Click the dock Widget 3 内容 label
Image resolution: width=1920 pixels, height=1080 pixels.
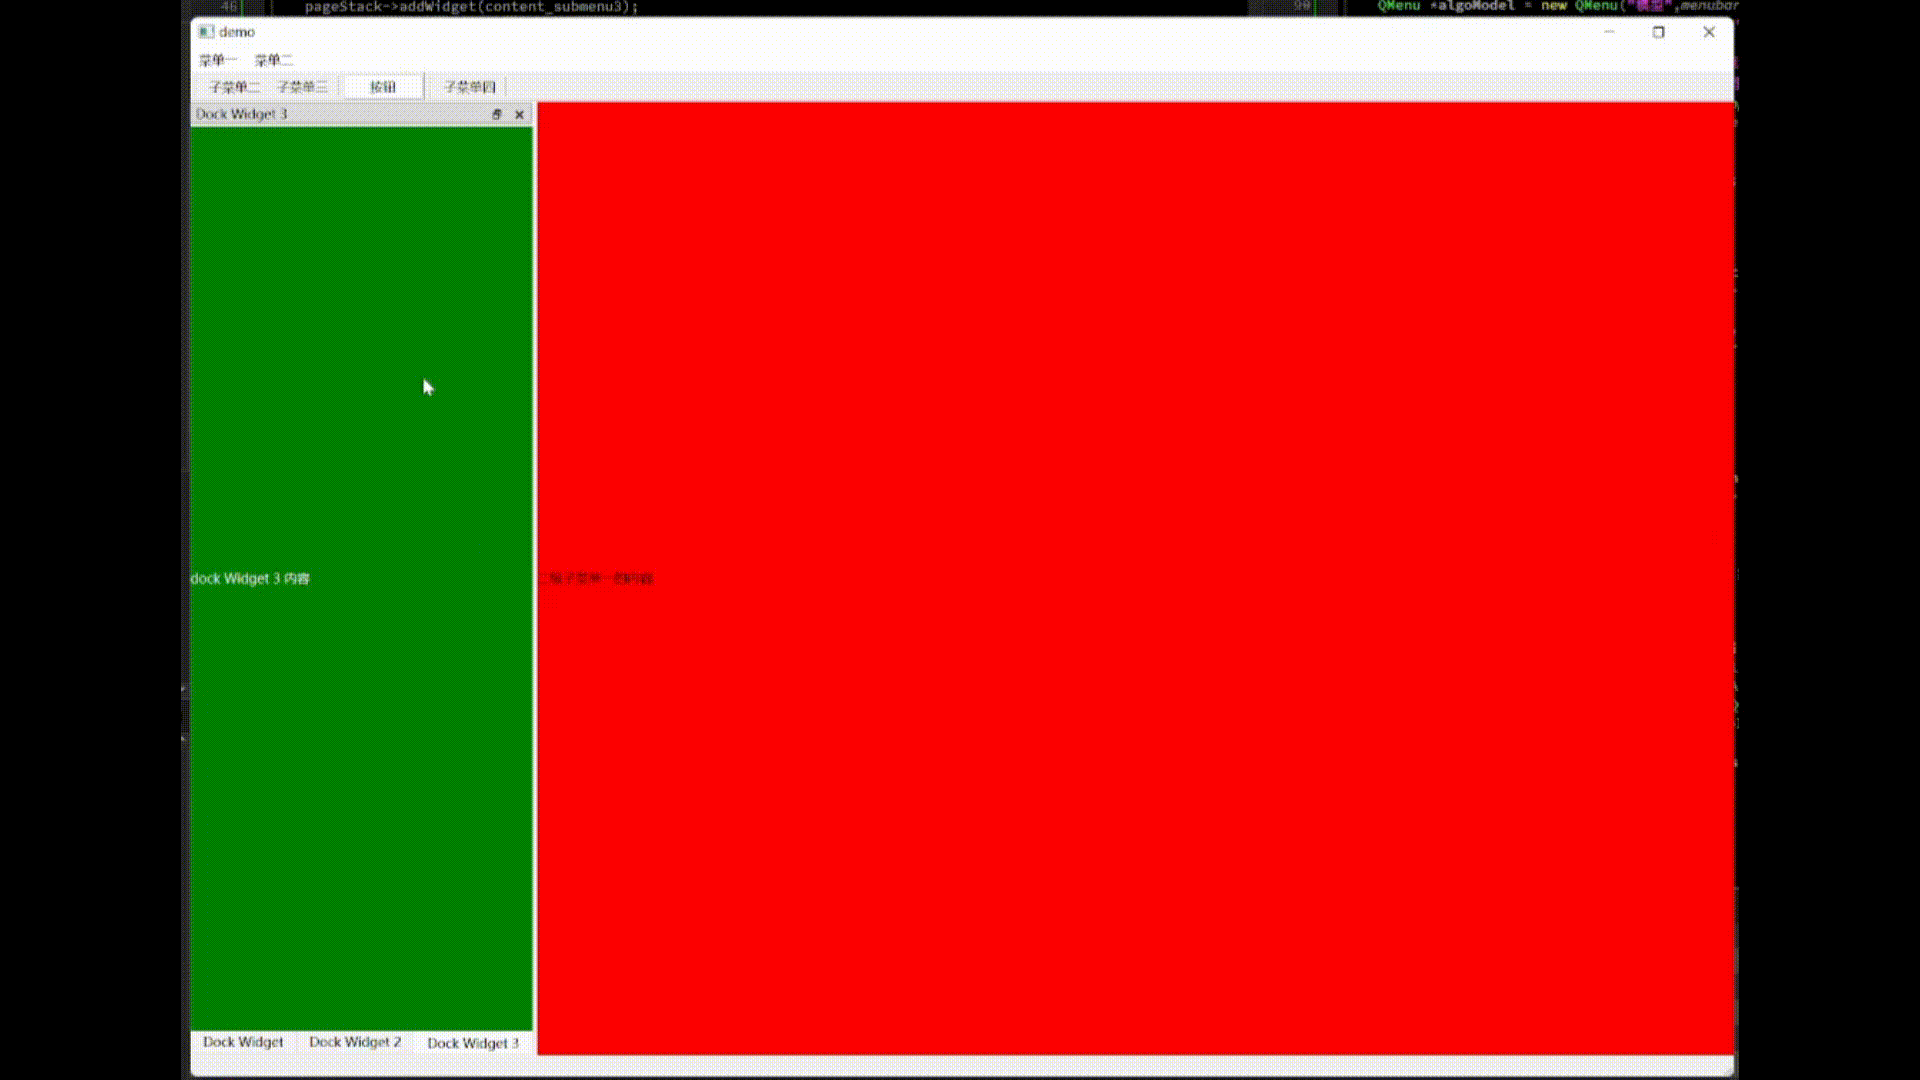pyautogui.click(x=250, y=579)
